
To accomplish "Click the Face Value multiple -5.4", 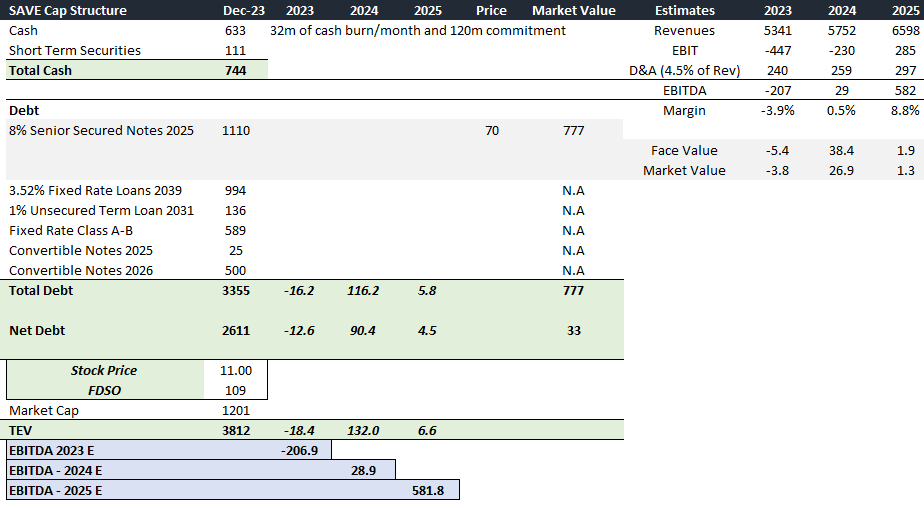I will click(x=777, y=151).
